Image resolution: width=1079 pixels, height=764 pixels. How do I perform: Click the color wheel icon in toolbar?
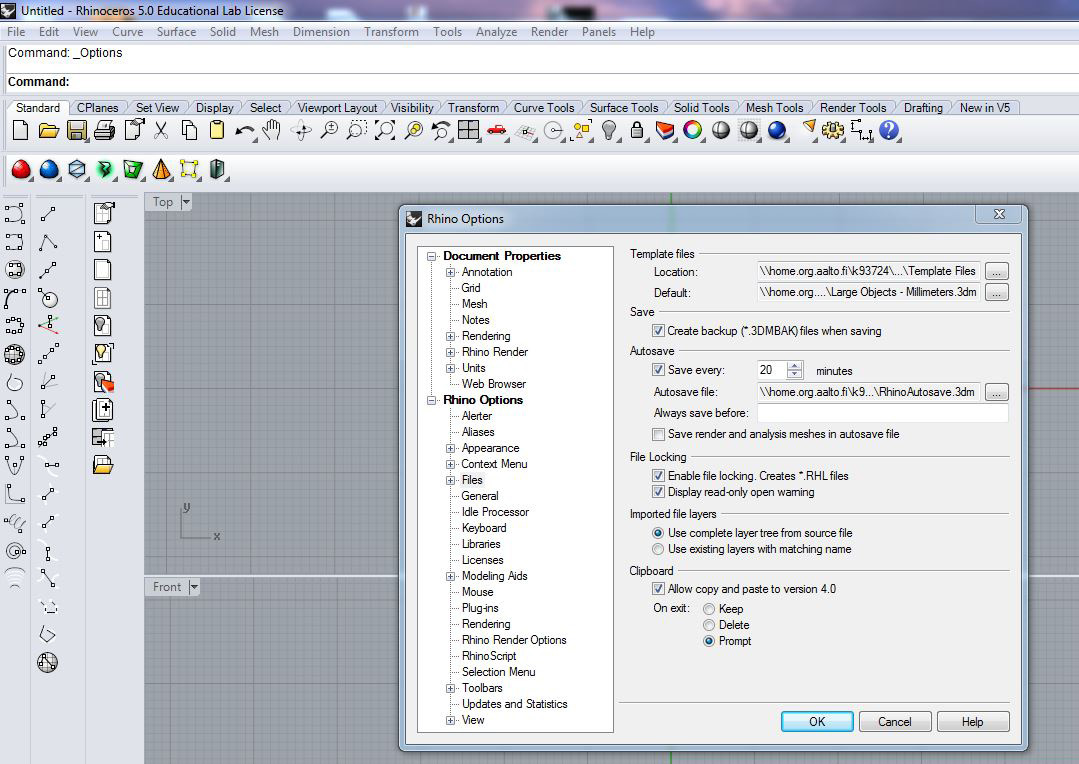(693, 130)
